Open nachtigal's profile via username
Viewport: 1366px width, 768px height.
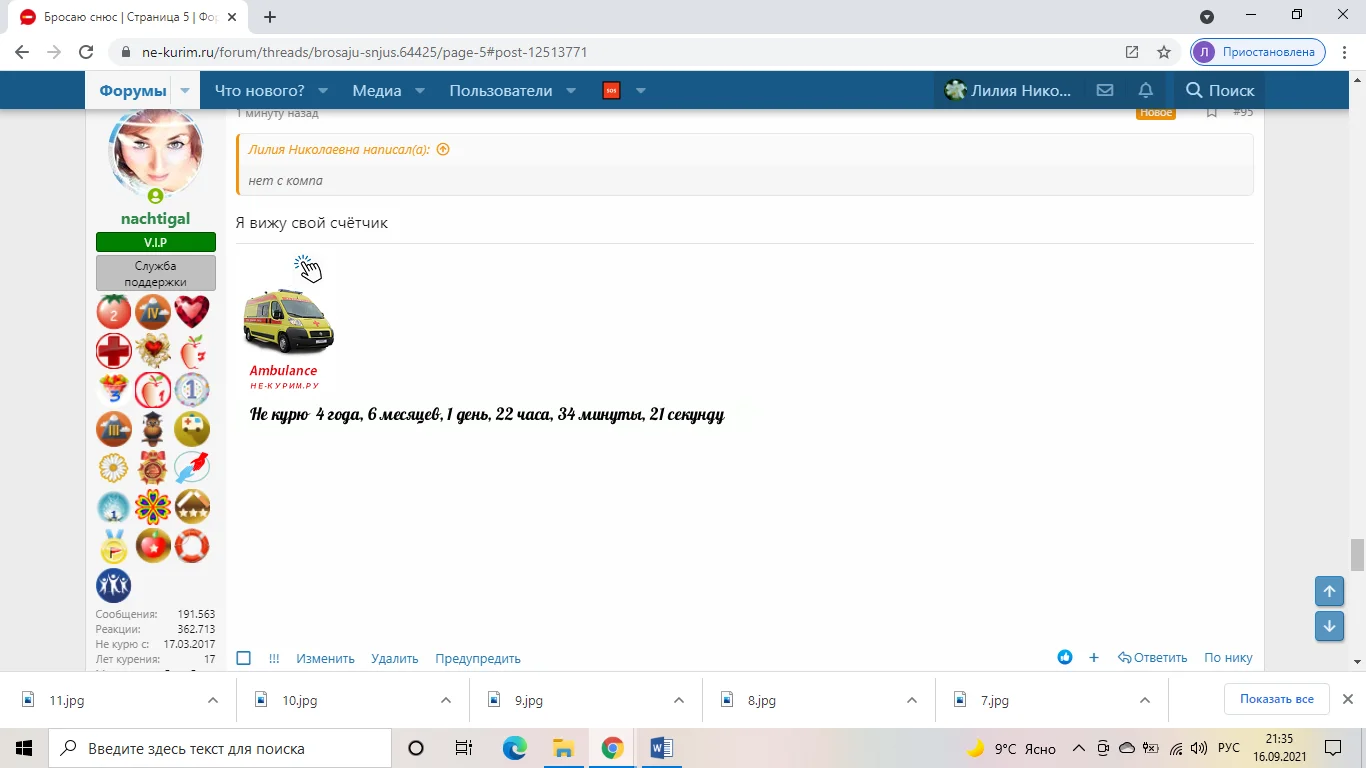click(155, 219)
